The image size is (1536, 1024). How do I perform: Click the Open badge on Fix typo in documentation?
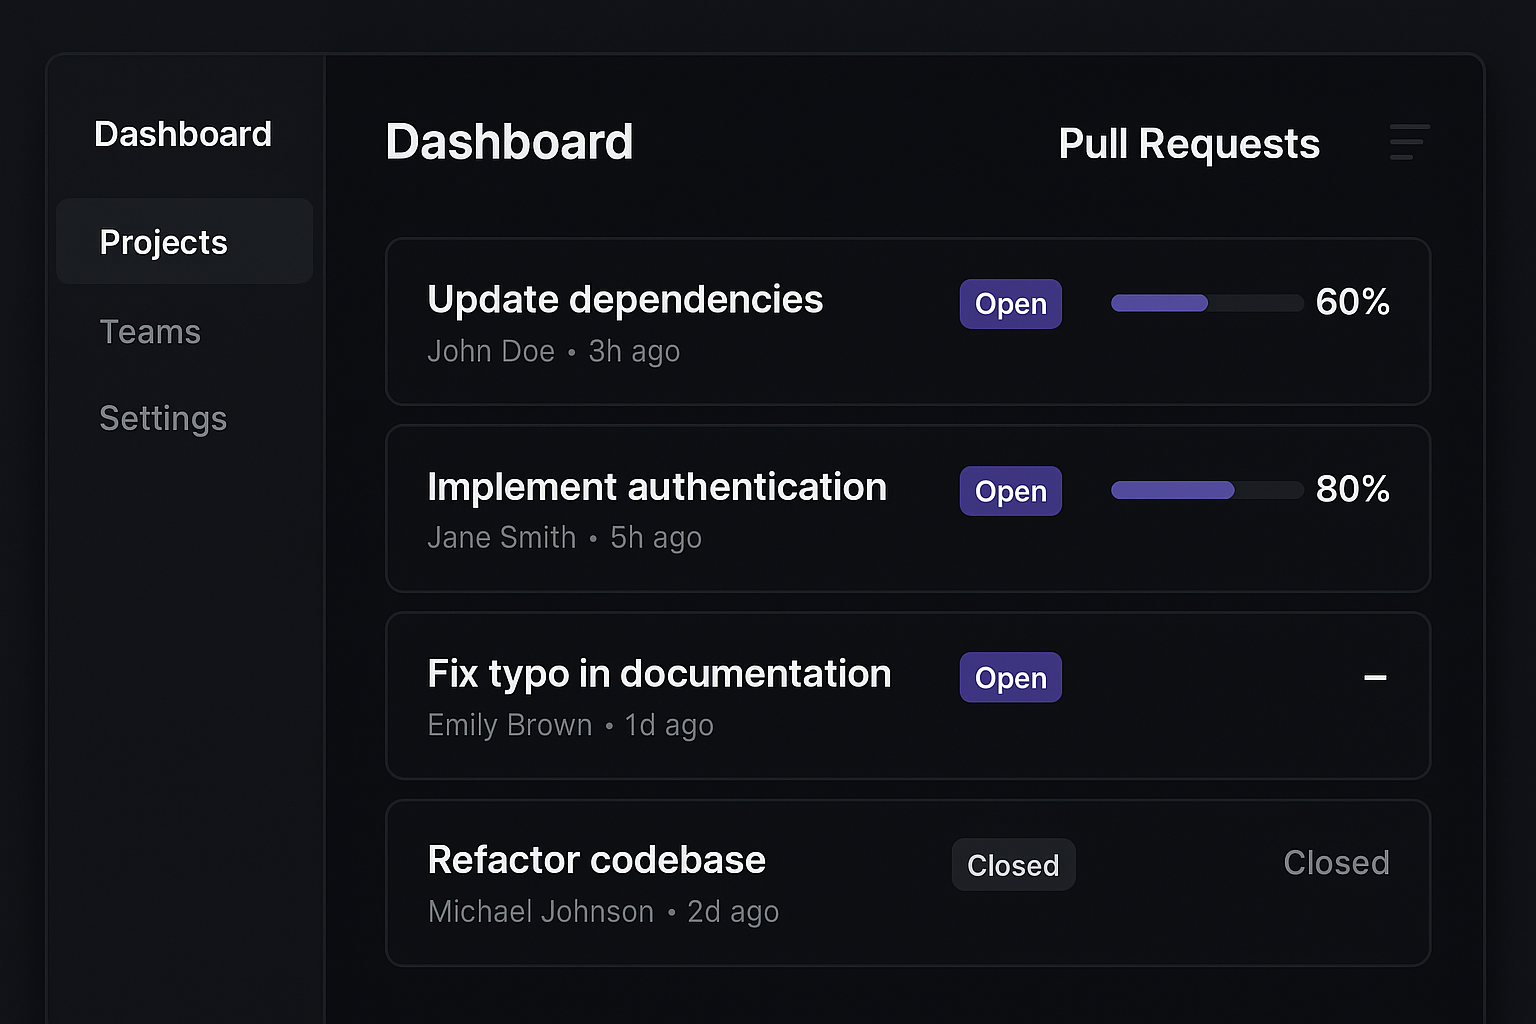(x=1010, y=677)
